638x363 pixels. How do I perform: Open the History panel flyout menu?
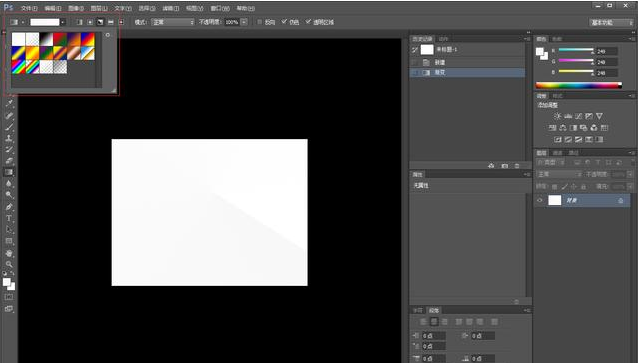click(527, 39)
